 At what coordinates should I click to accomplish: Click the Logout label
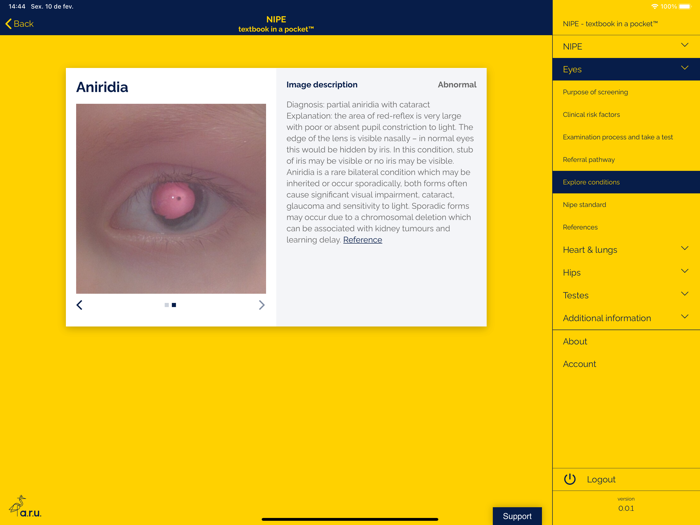point(601,479)
